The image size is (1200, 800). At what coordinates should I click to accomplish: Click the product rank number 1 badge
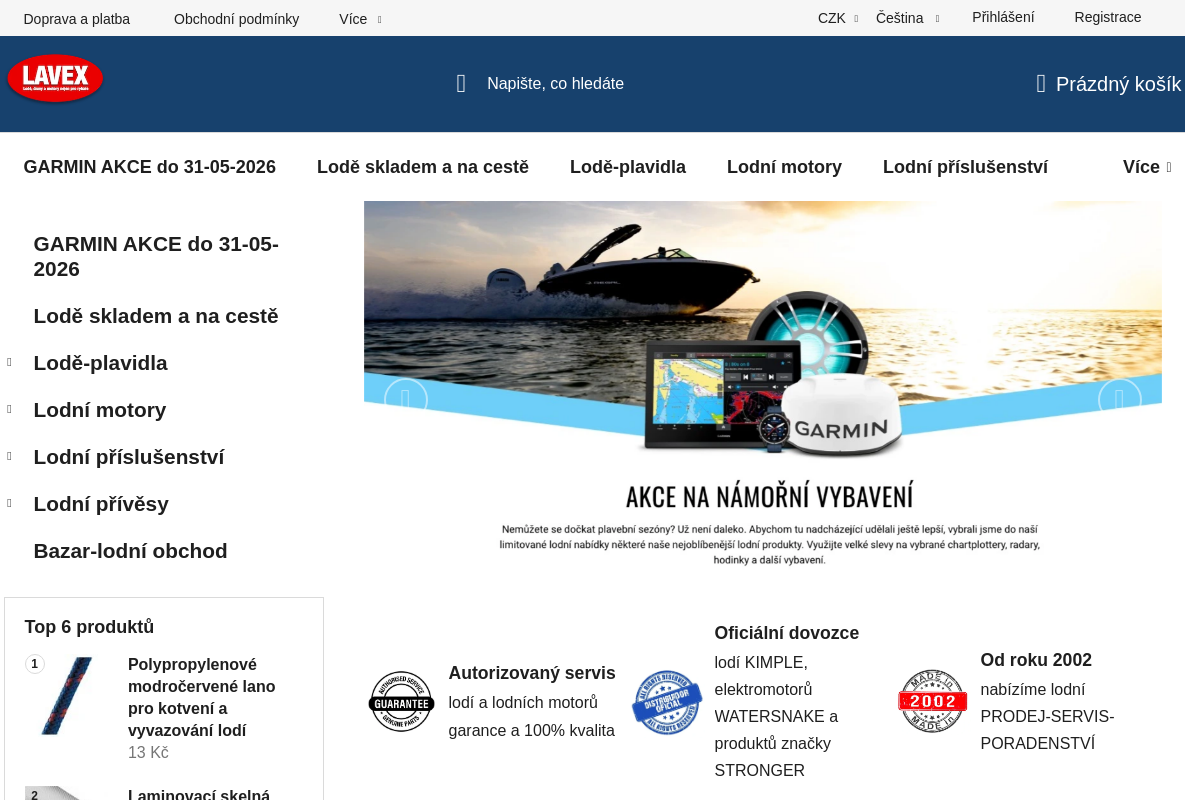pyautogui.click(x=35, y=664)
